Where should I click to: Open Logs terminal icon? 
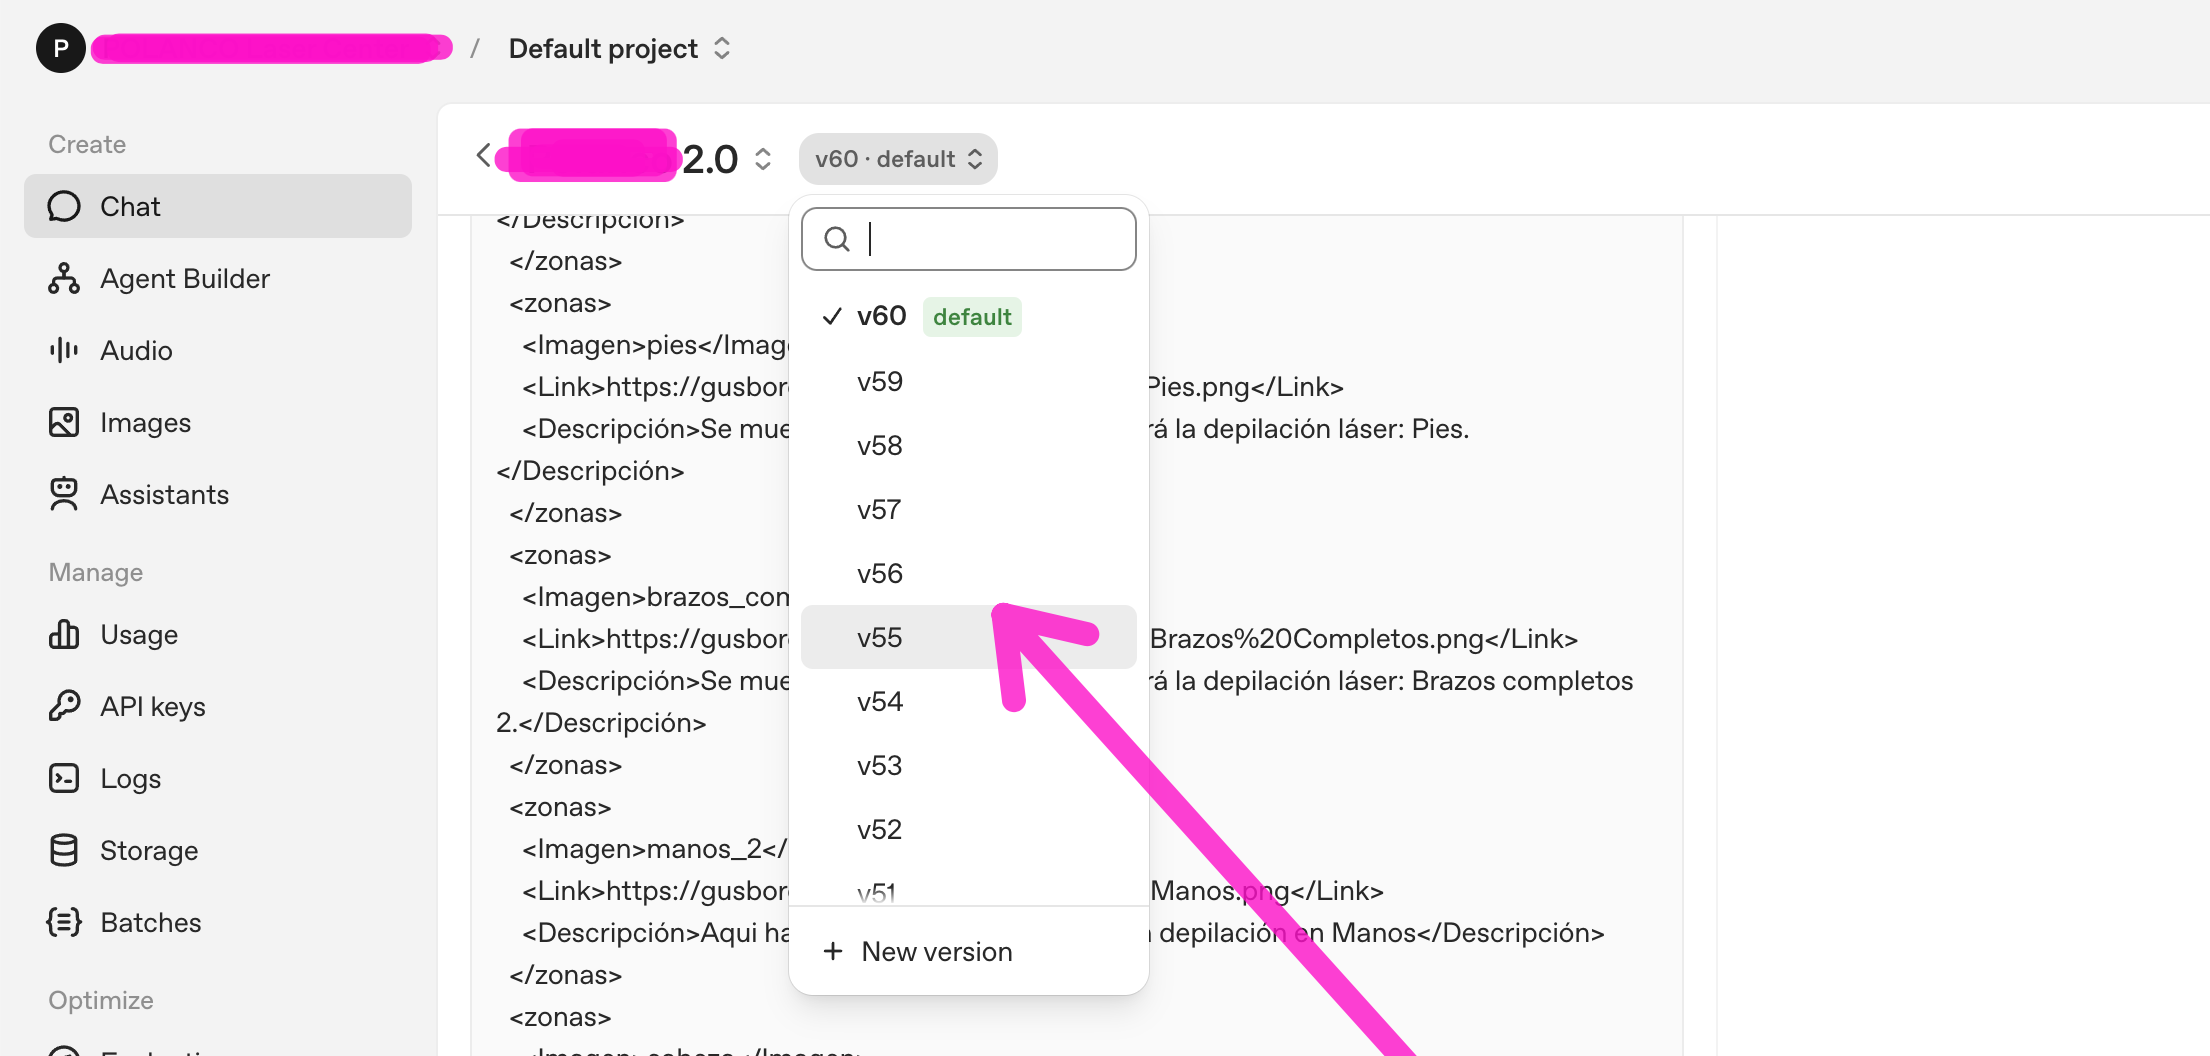(64, 778)
